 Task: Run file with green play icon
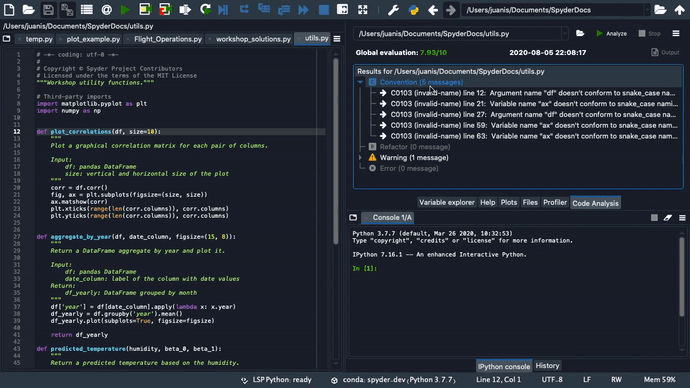125,9
